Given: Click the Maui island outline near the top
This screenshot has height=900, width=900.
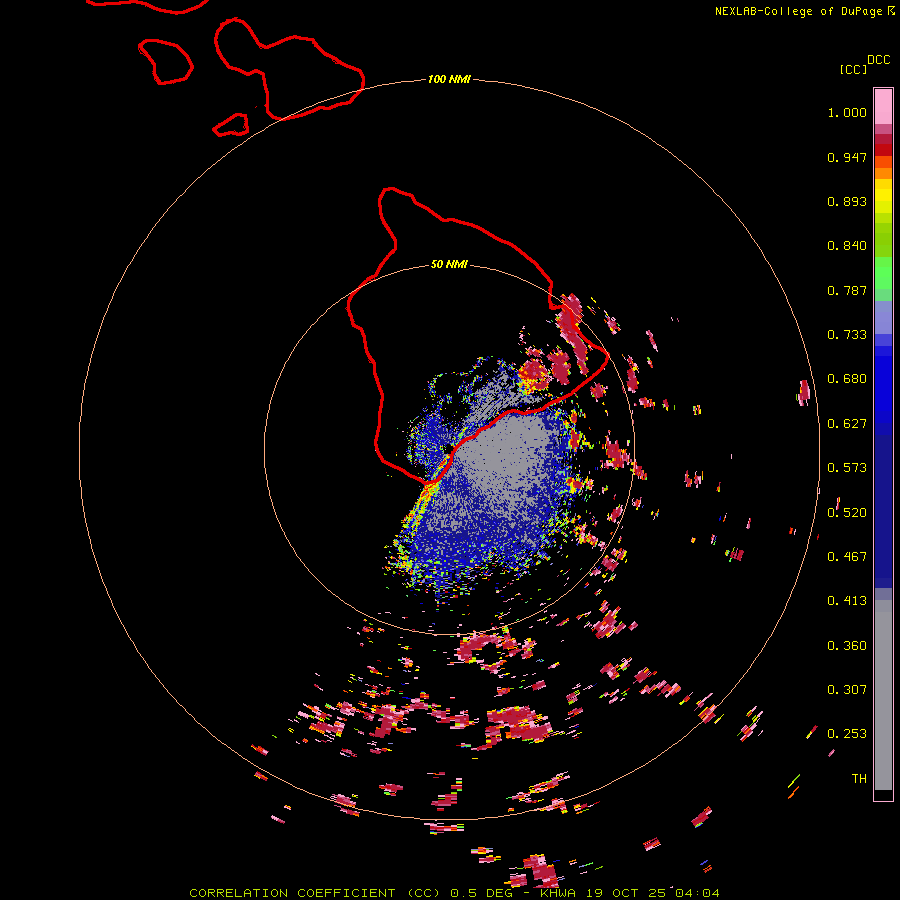Looking at the screenshot, I should pos(289,69).
